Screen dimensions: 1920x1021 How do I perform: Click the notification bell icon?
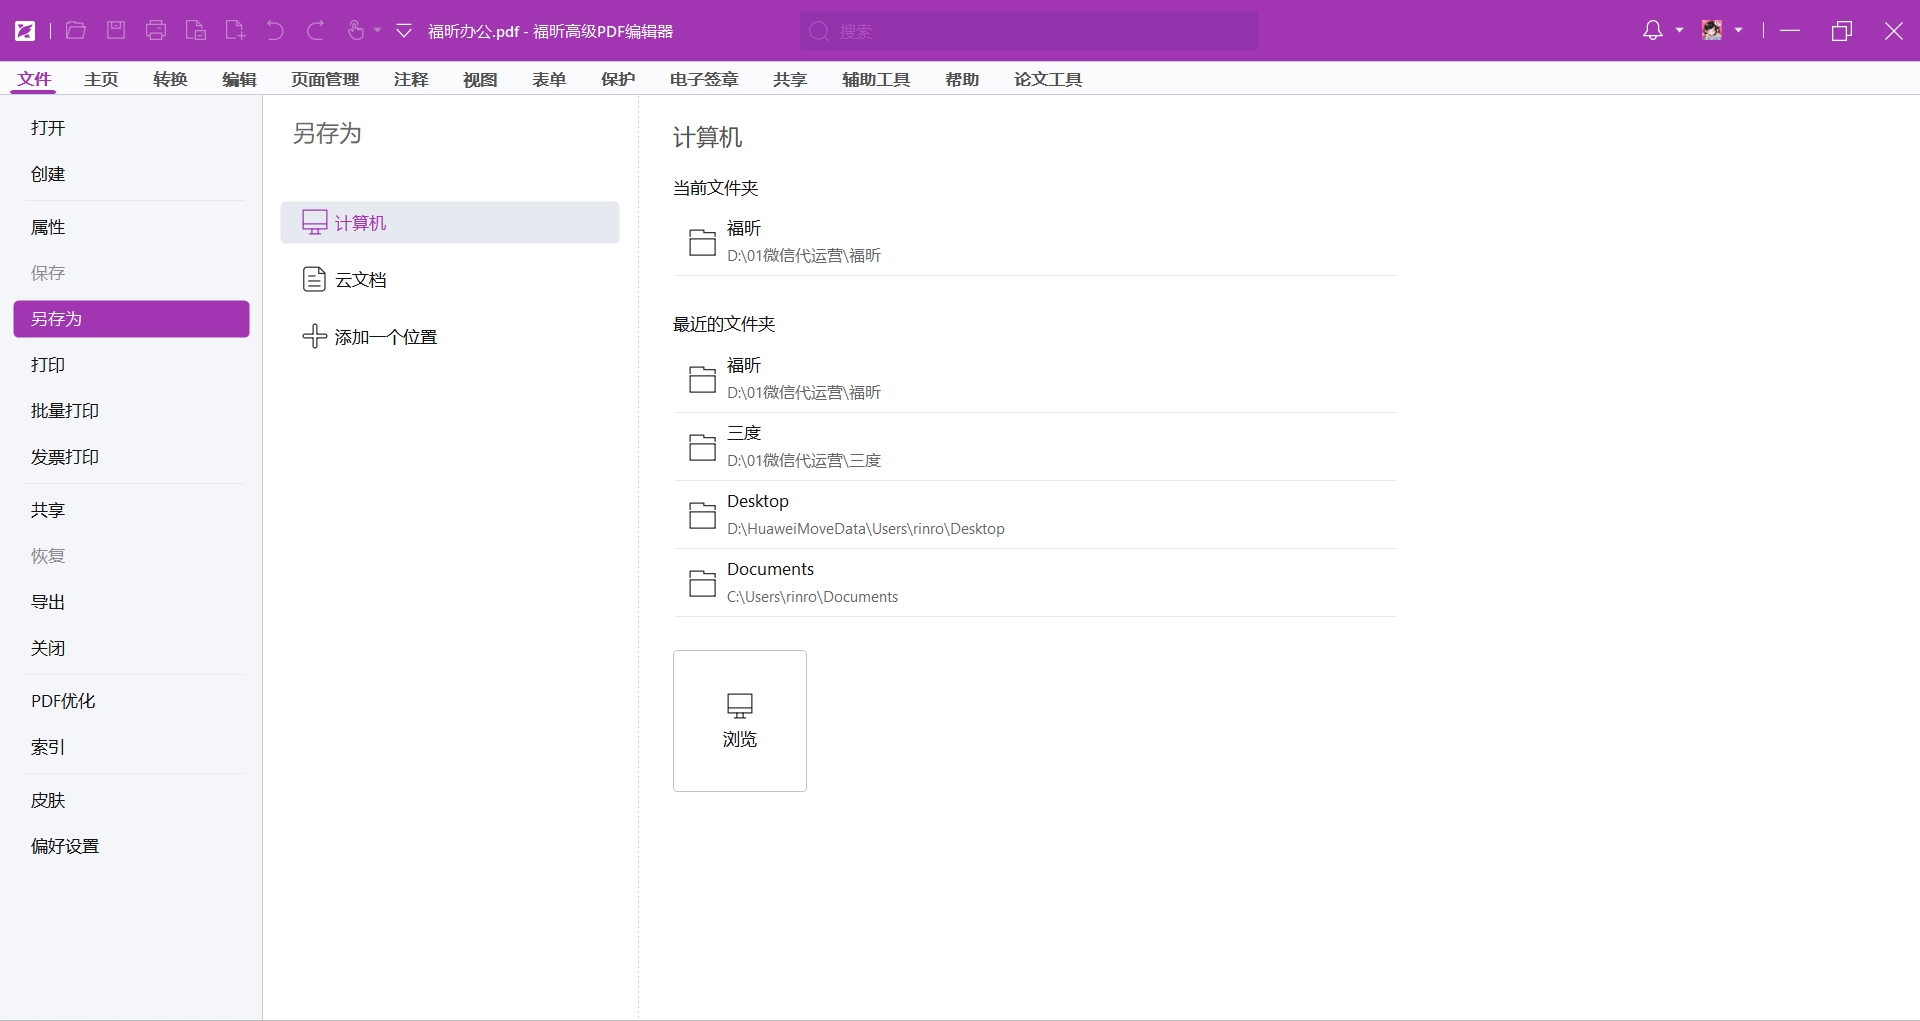tap(1652, 31)
